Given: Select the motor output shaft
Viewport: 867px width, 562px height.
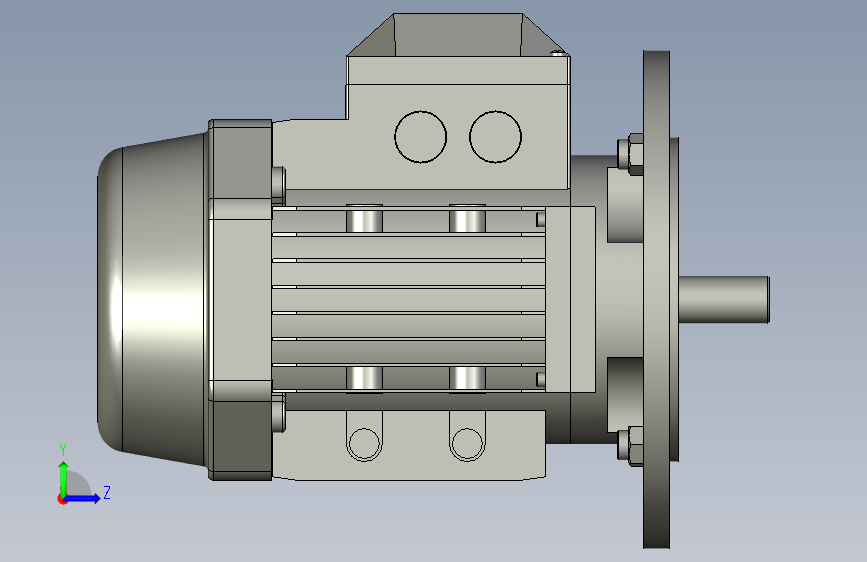Looking at the screenshot, I should [724, 299].
